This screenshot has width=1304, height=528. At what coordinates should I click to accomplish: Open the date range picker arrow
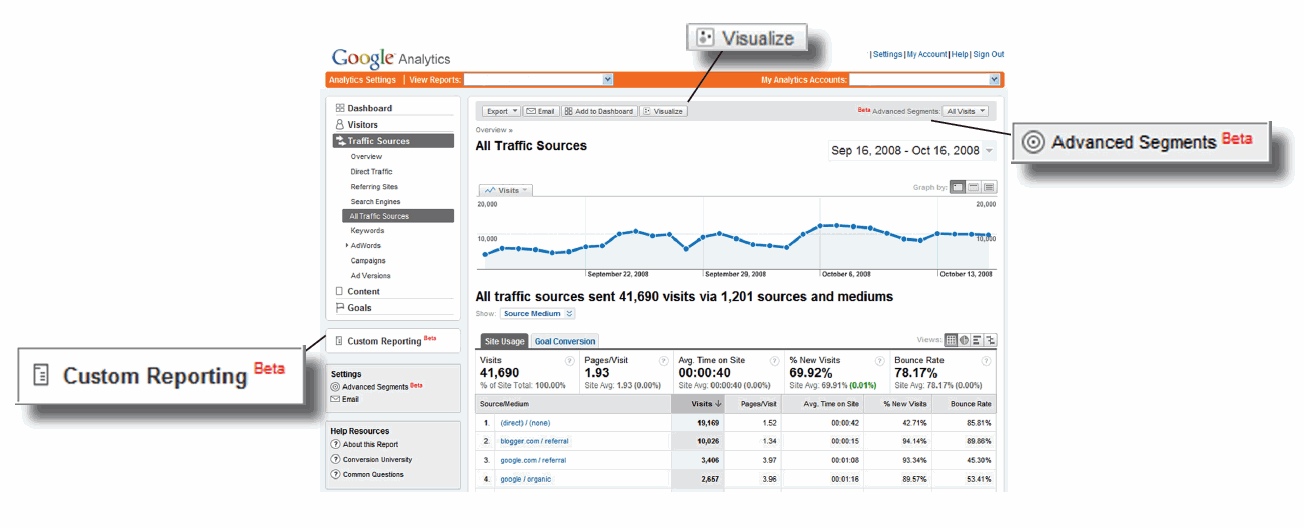click(x=990, y=151)
